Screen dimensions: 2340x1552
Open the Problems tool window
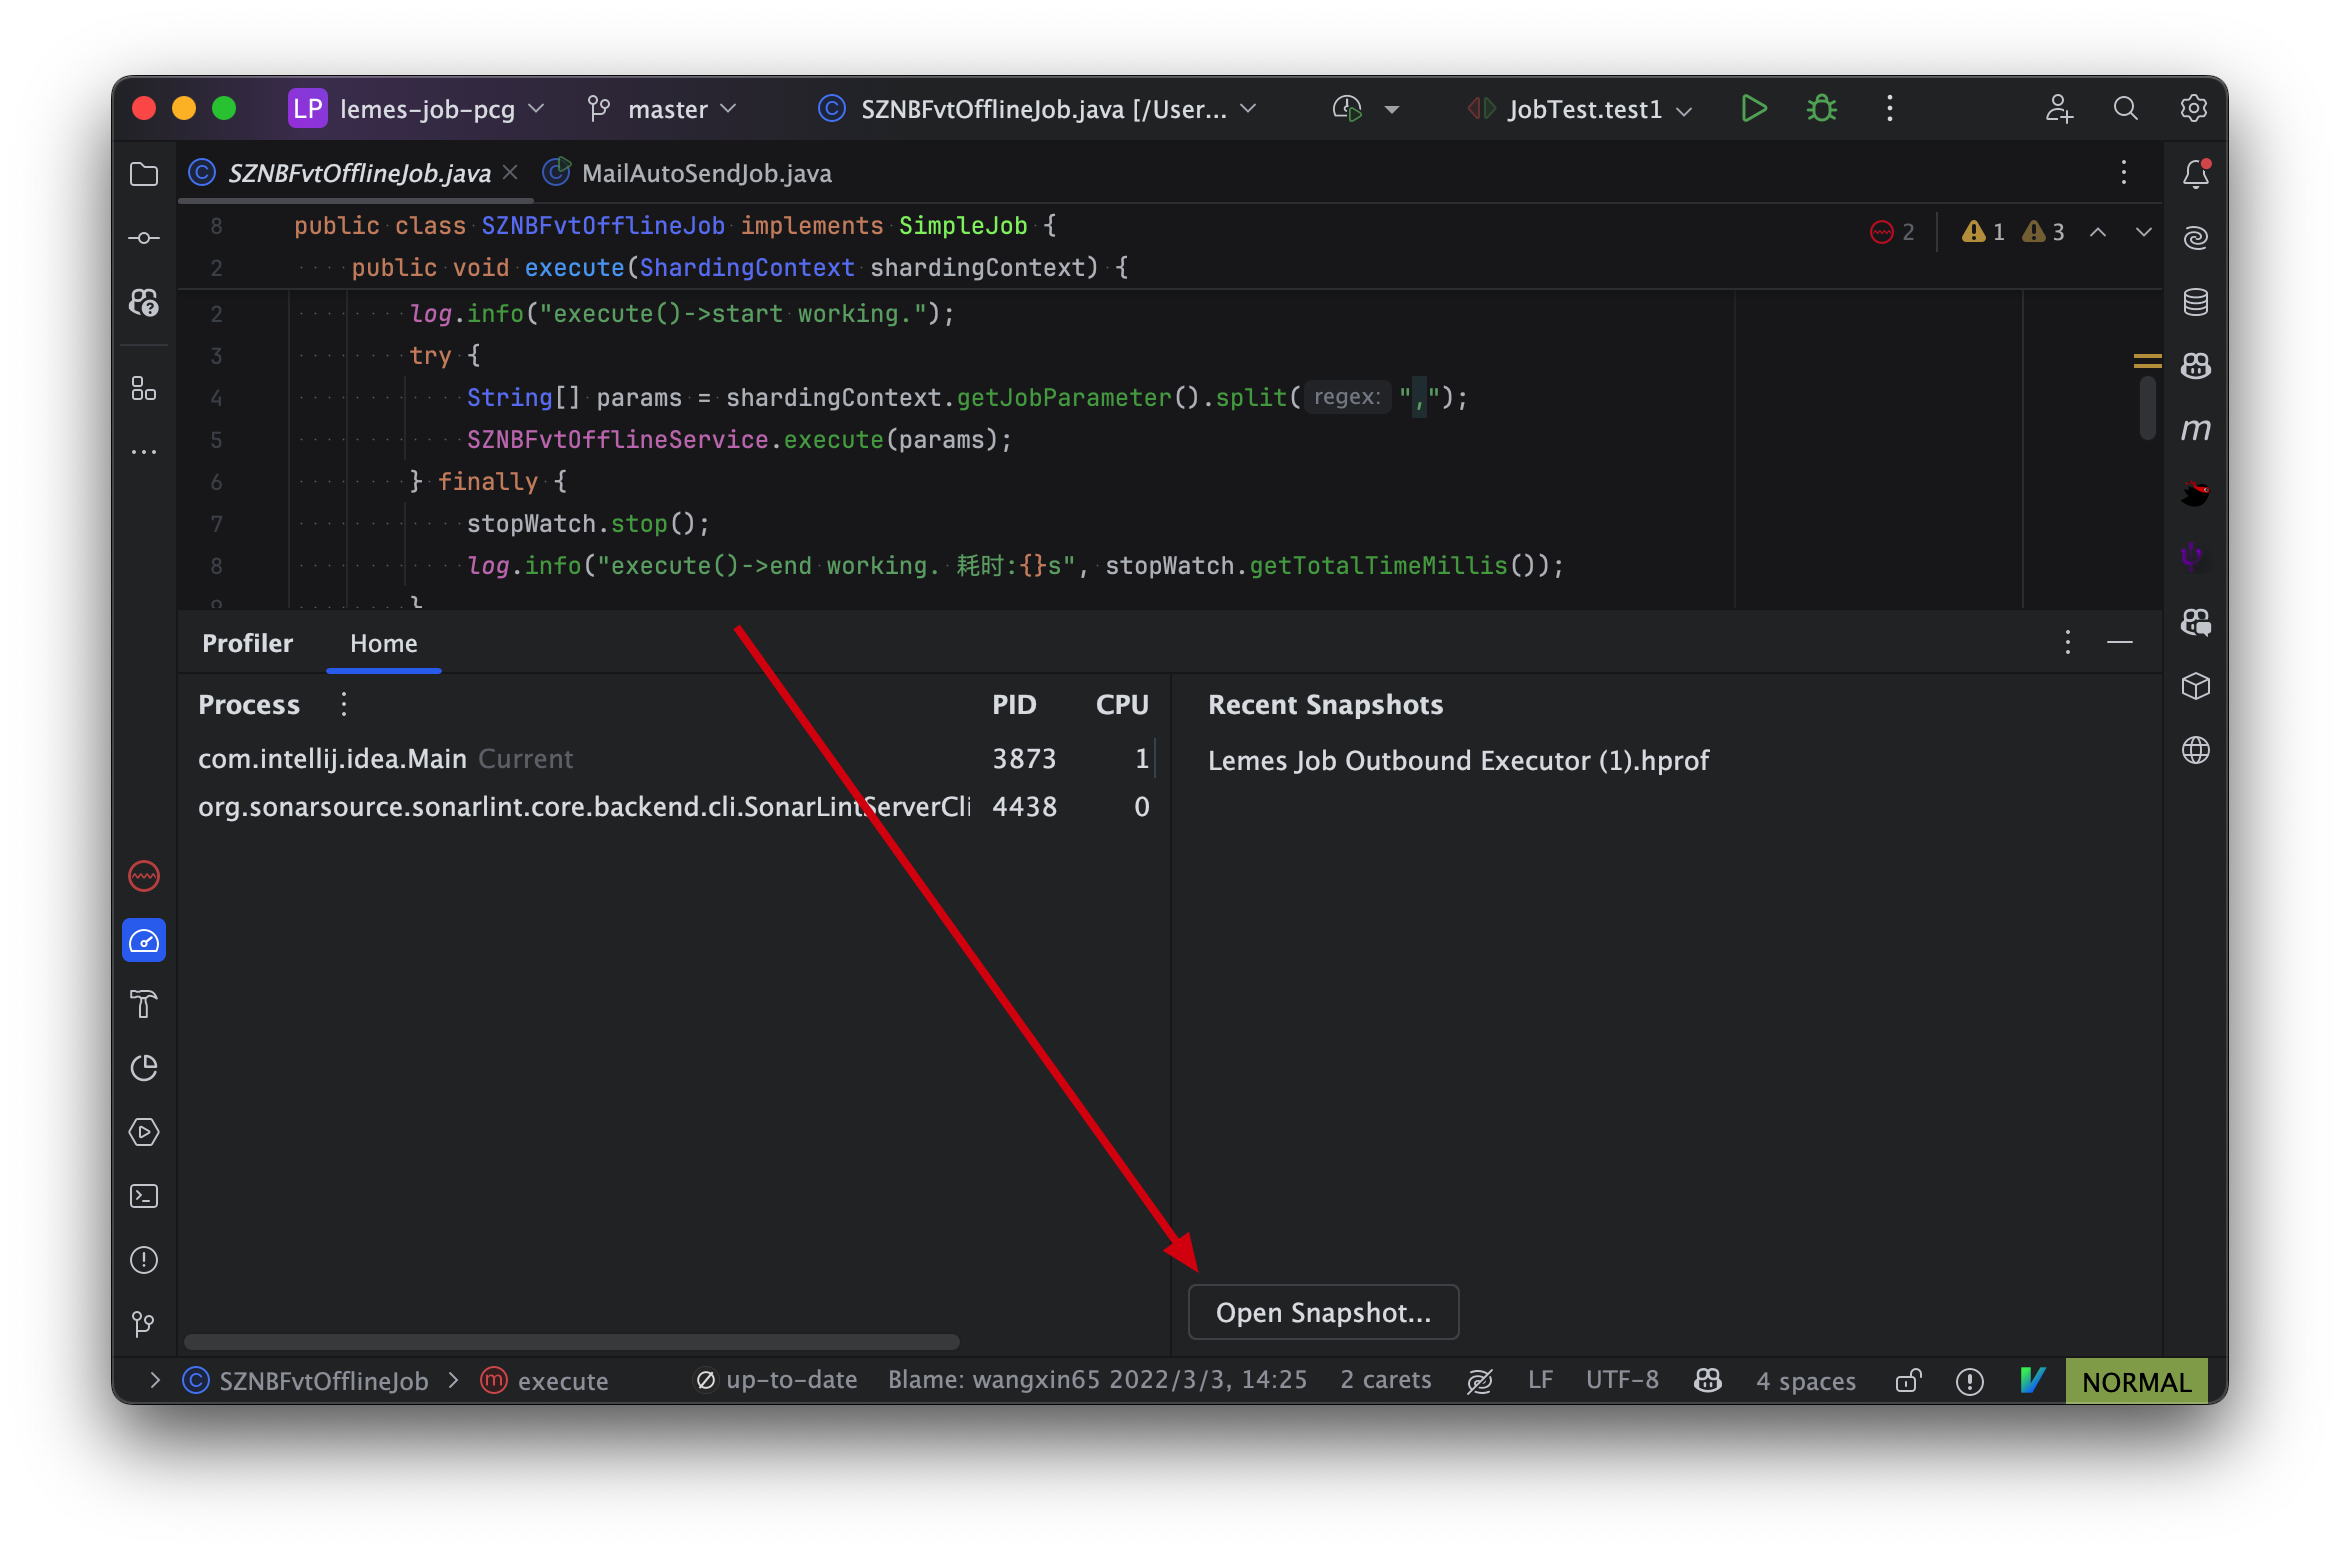144,1260
